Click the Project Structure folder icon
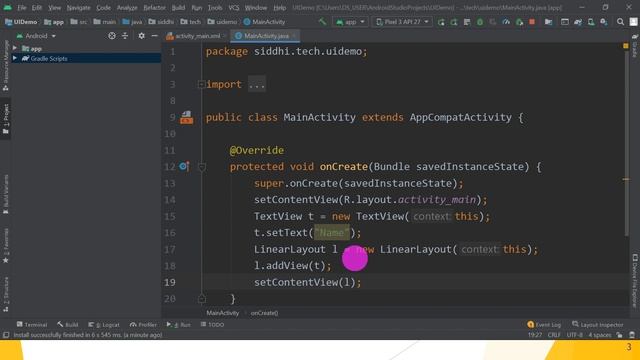Image resolution: width=640 pixels, height=360 pixels. (548, 22)
